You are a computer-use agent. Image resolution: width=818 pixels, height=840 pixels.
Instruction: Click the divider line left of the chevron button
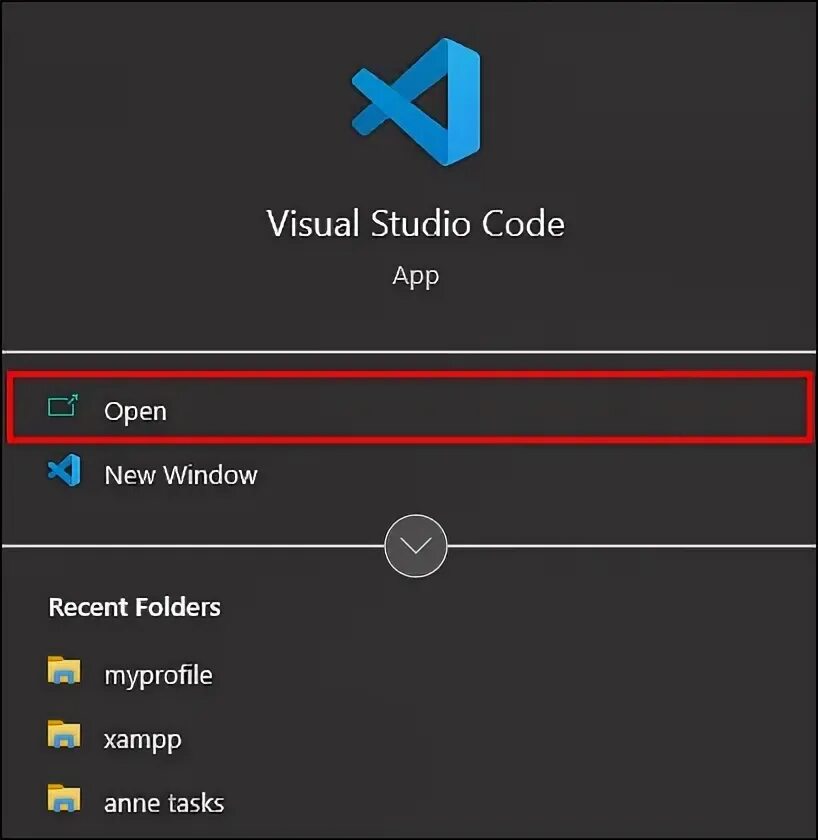click(190, 546)
